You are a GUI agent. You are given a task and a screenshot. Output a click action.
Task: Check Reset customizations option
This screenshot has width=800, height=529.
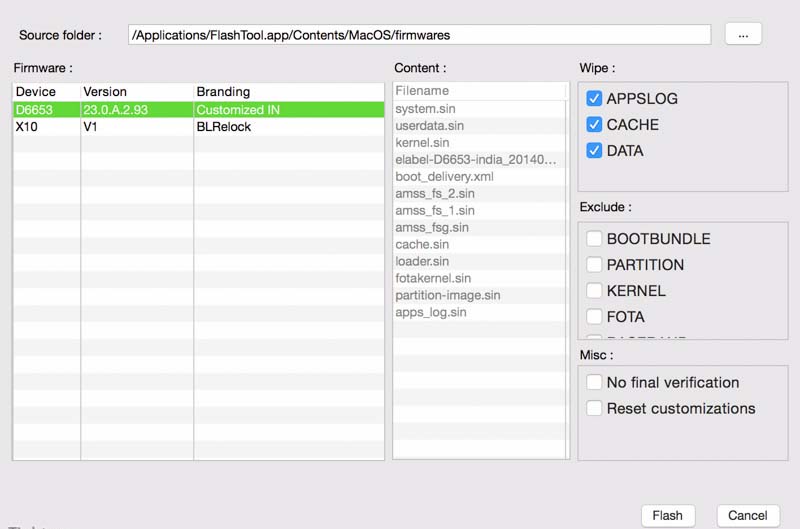(x=594, y=408)
